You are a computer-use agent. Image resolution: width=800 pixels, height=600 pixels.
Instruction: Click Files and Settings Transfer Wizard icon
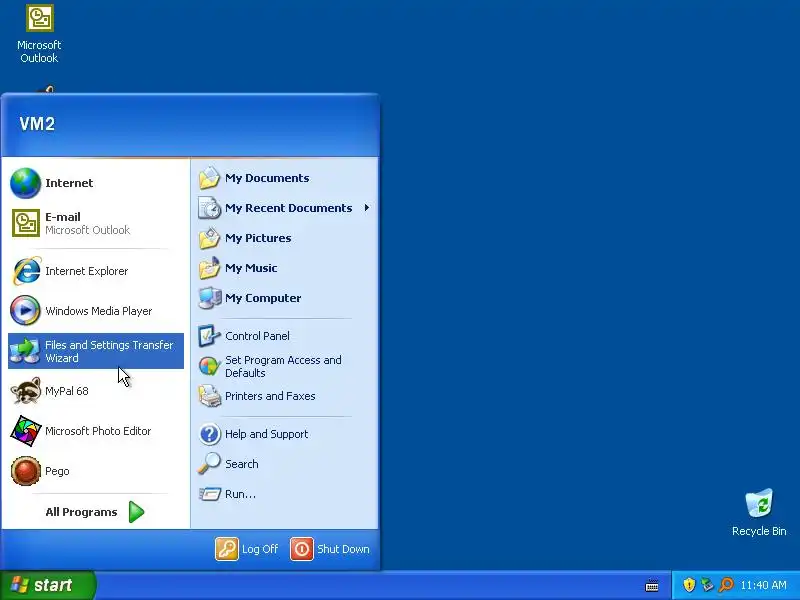(x=24, y=351)
